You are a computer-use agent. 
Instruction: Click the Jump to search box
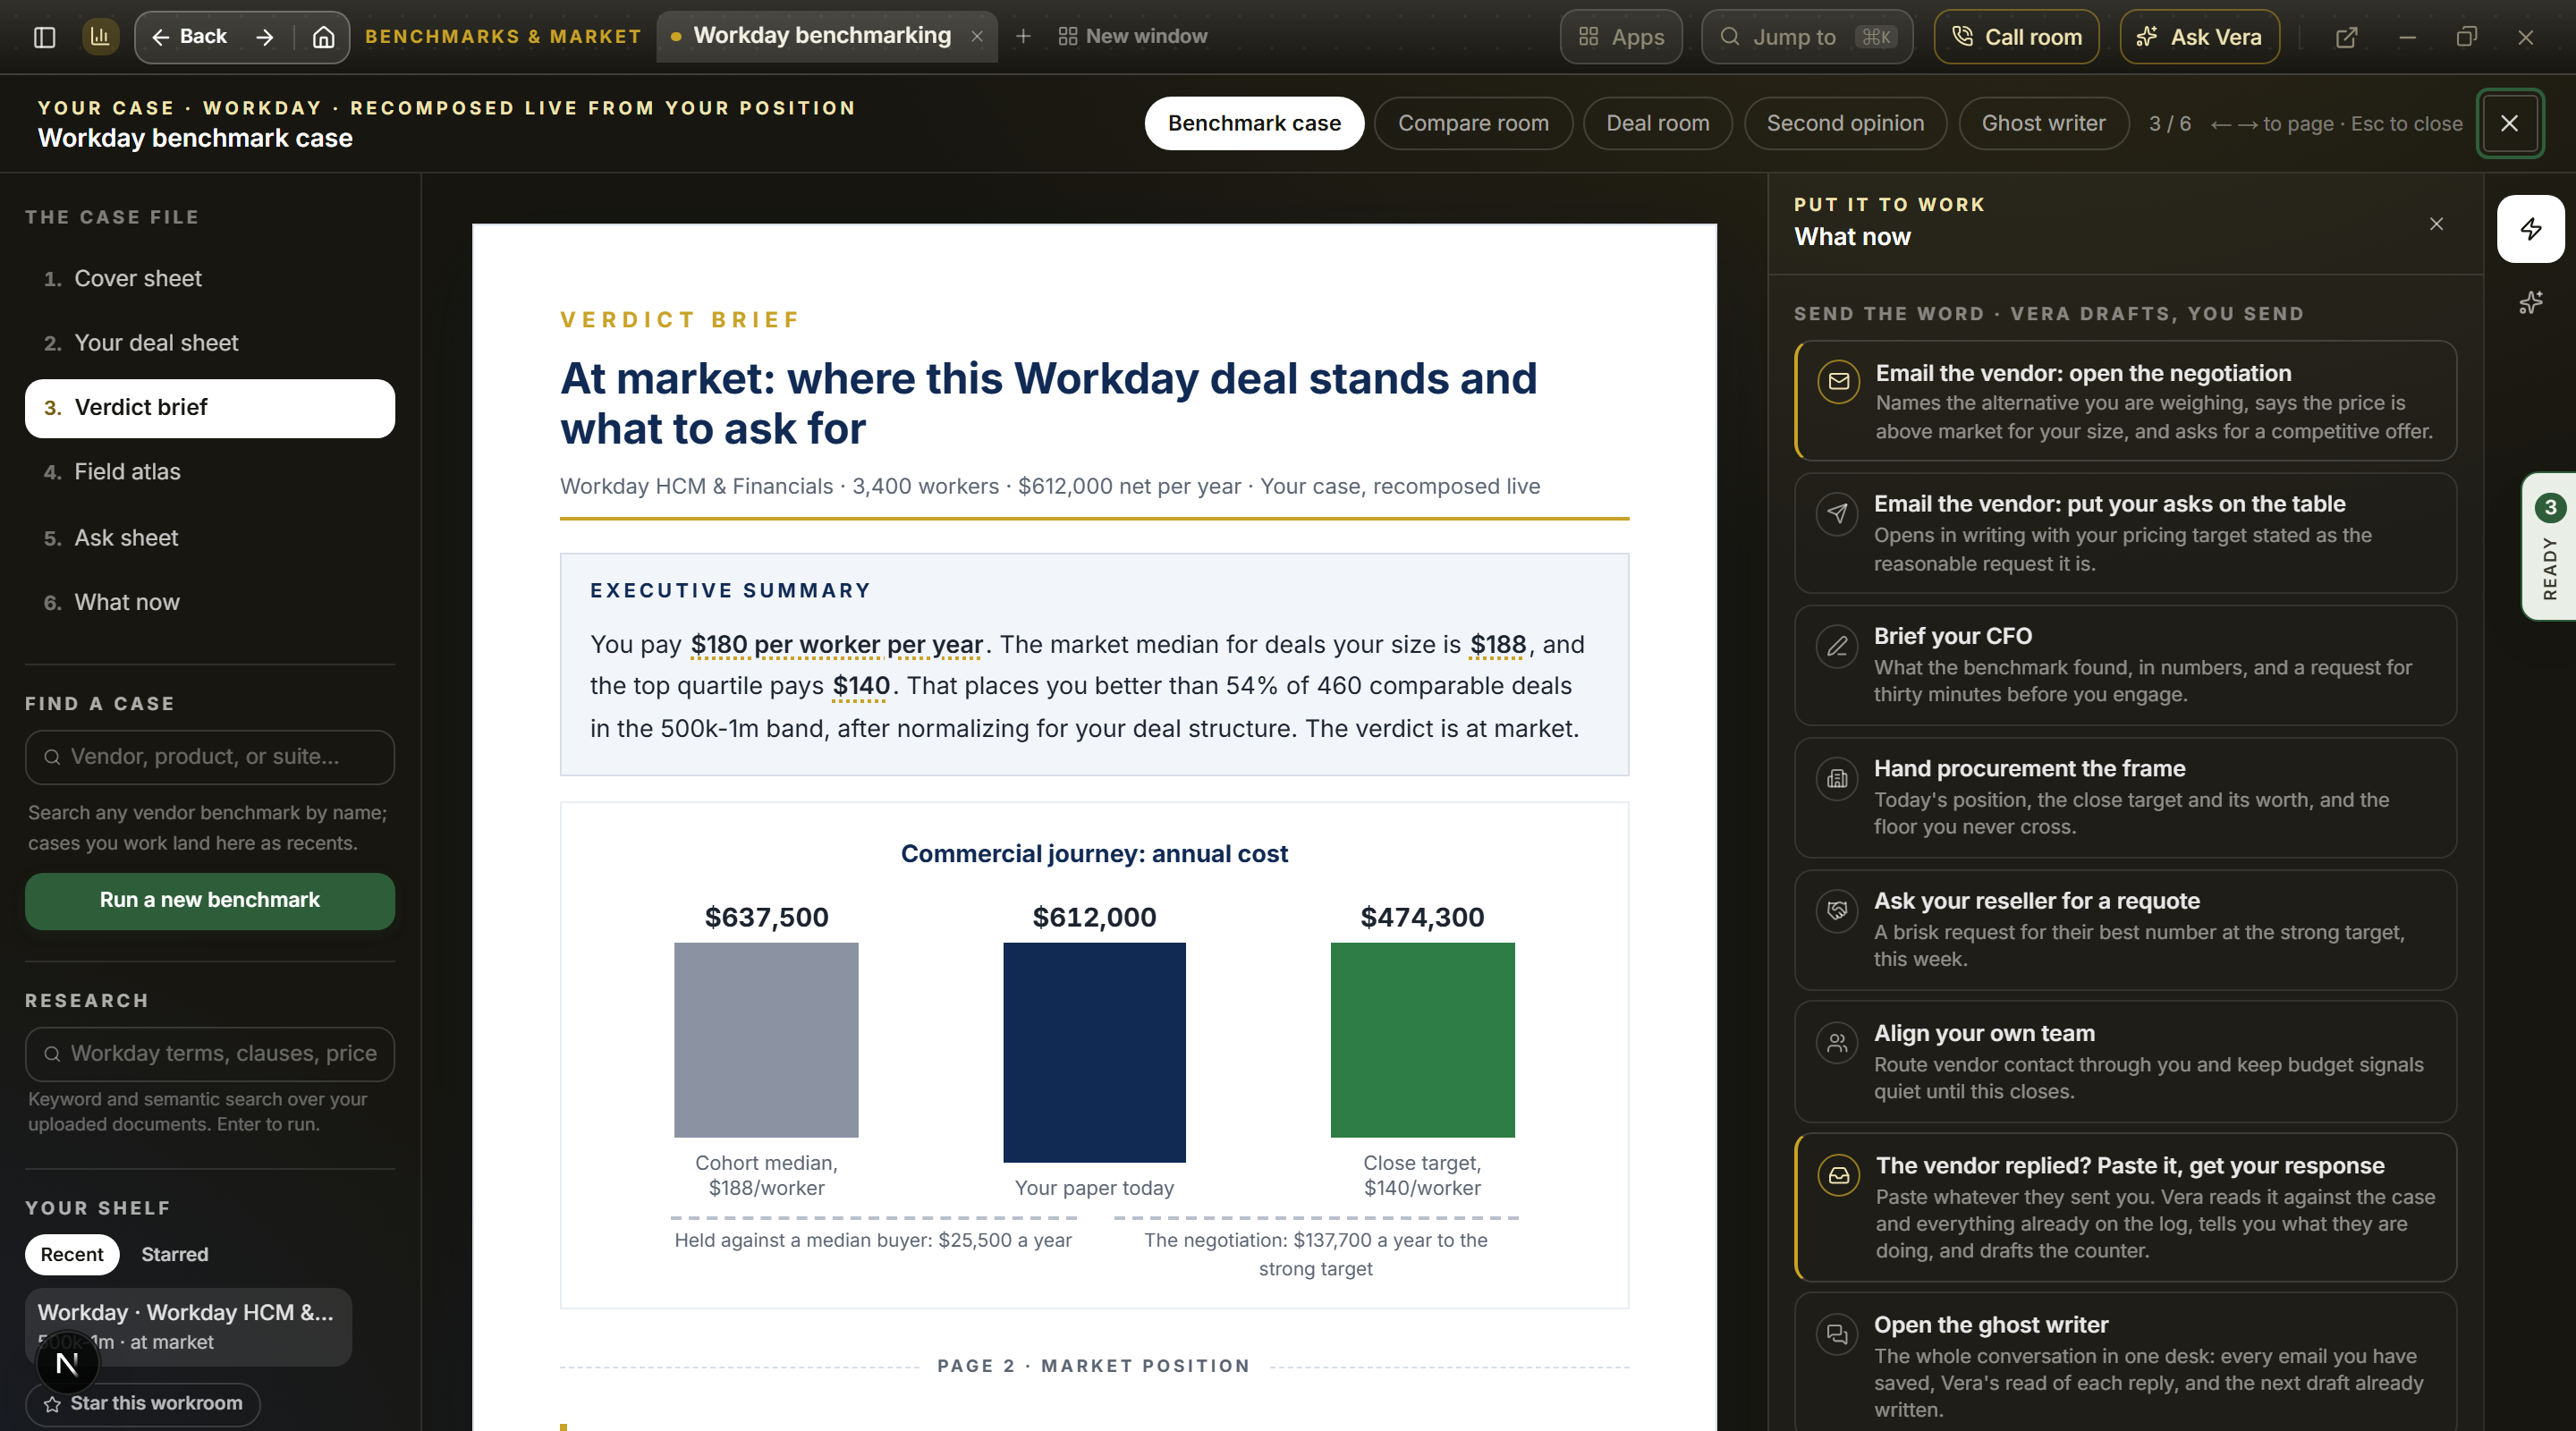1807,37
